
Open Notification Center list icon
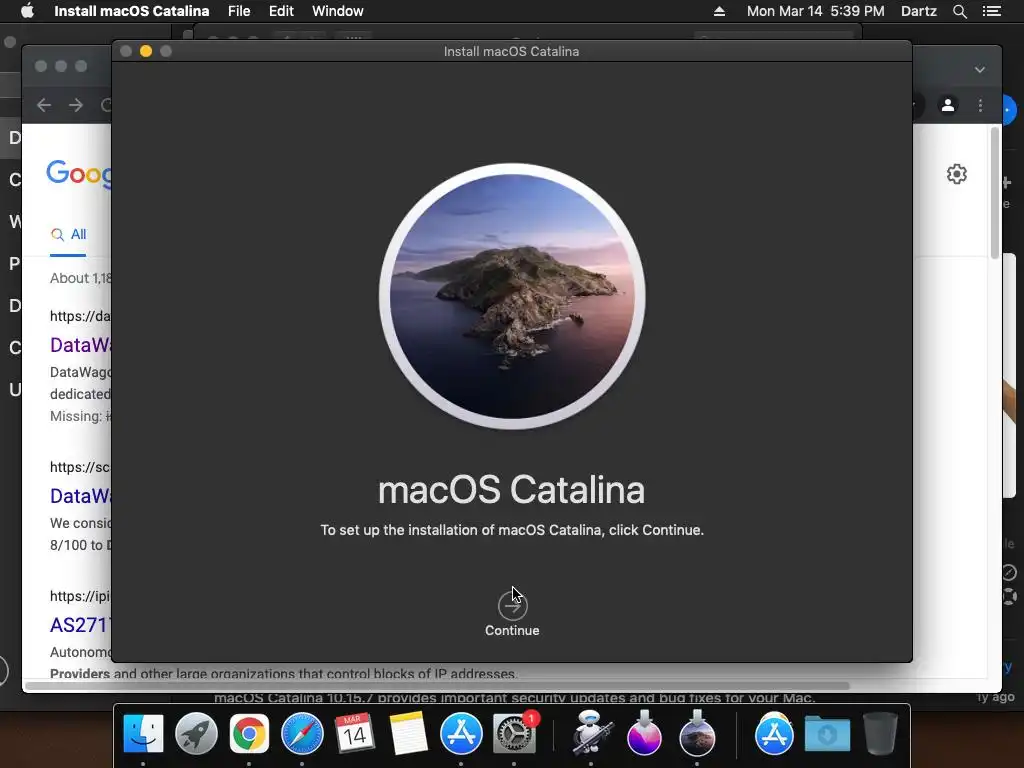click(x=992, y=11)
